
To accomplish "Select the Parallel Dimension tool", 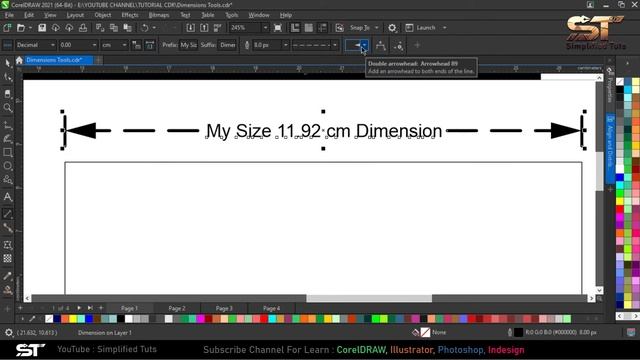I will tap(8, 213).
